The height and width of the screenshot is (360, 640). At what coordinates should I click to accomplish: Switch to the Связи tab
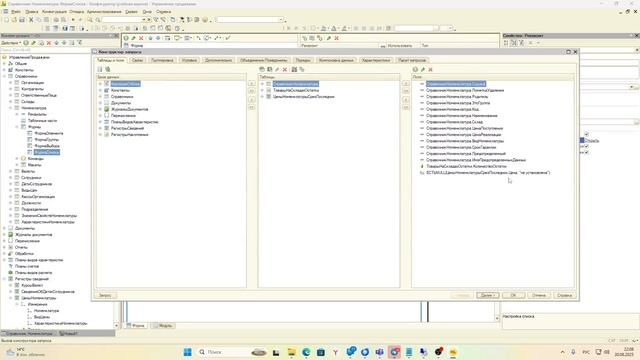pos(138,60)
